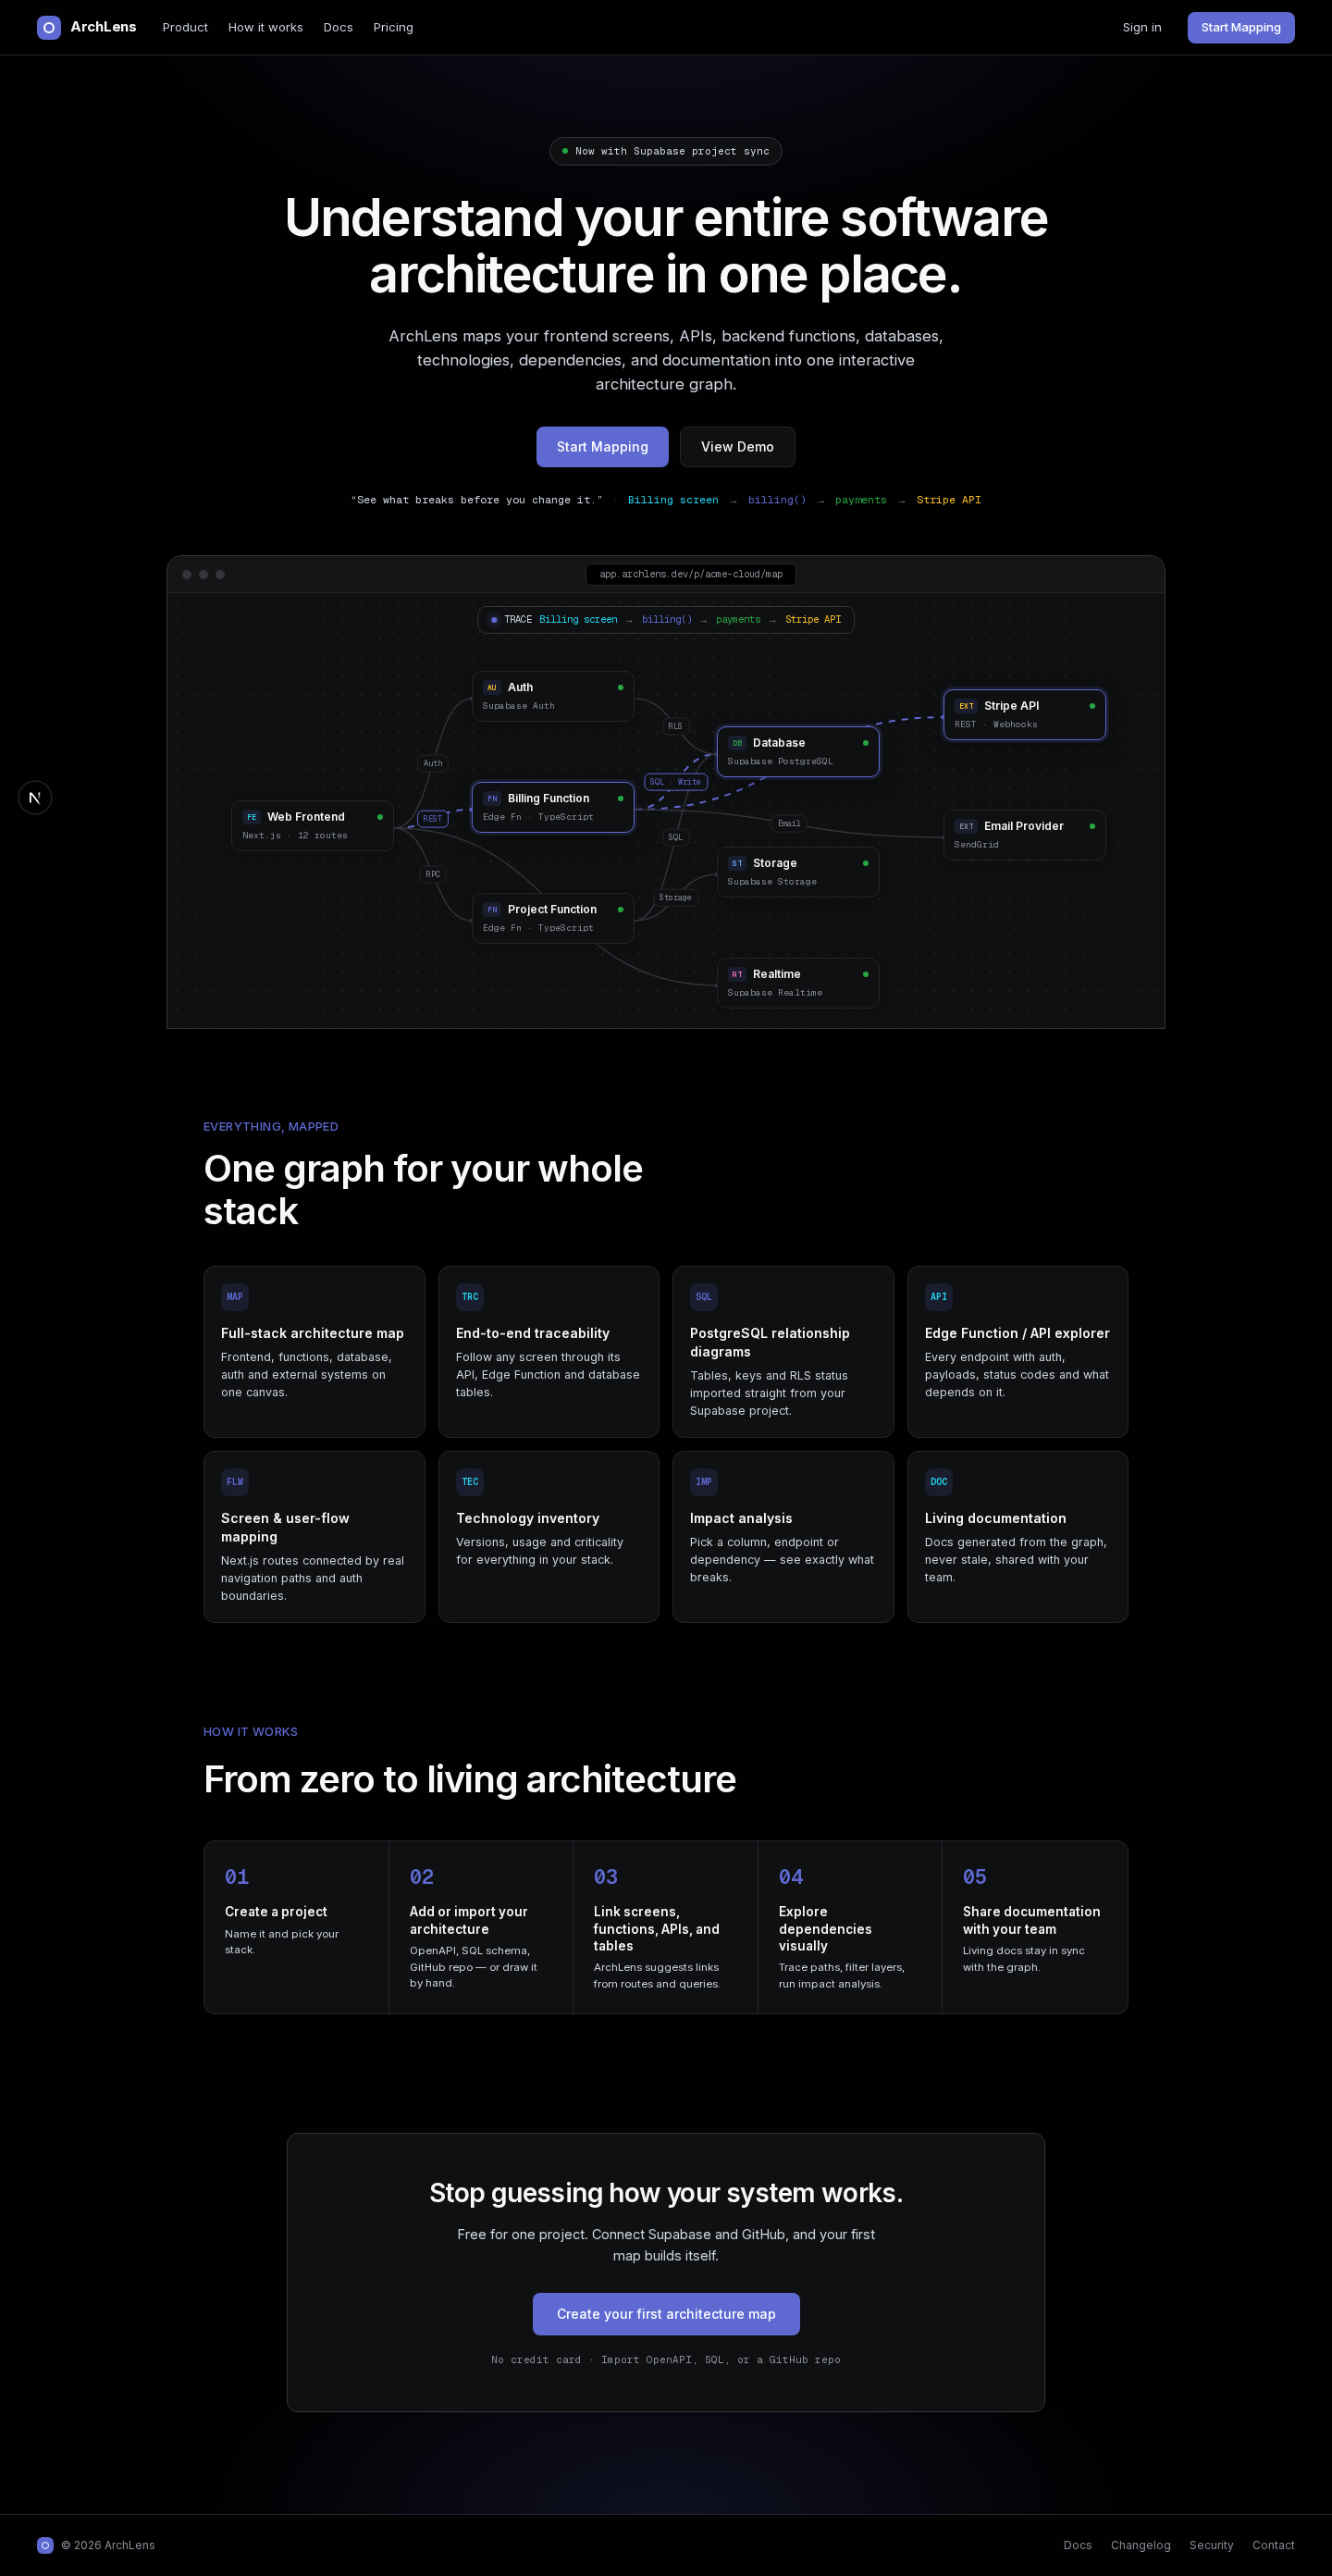Click the Share documentation with your team heading
The width and height of the screenshot is (1332, 2576).
tap(1031, 1920)
